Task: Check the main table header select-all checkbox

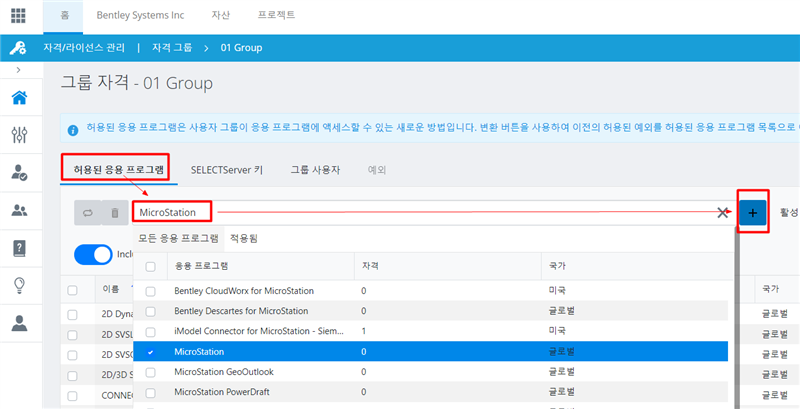Action: coord(72,290)
